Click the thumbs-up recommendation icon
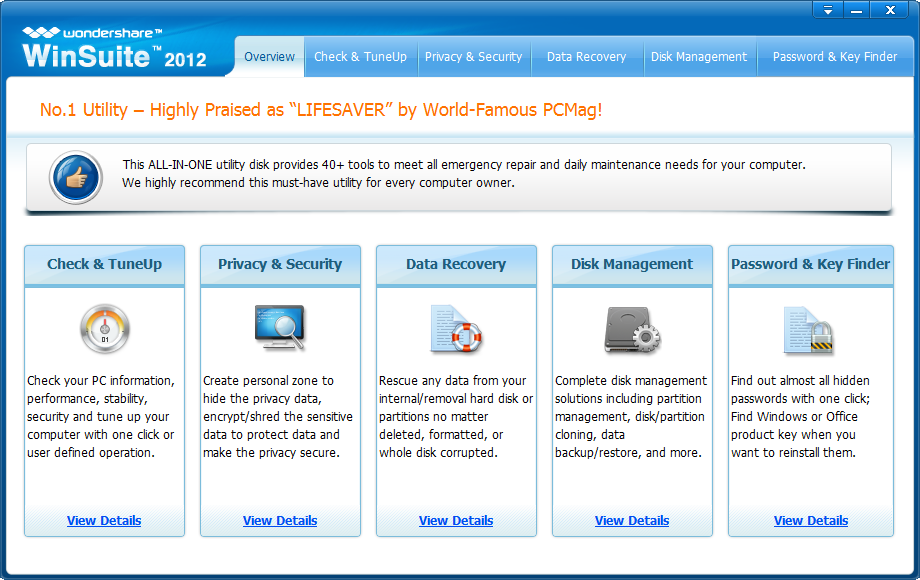The width and height of the screenshot is (920, 580). [x=76, y=177]
